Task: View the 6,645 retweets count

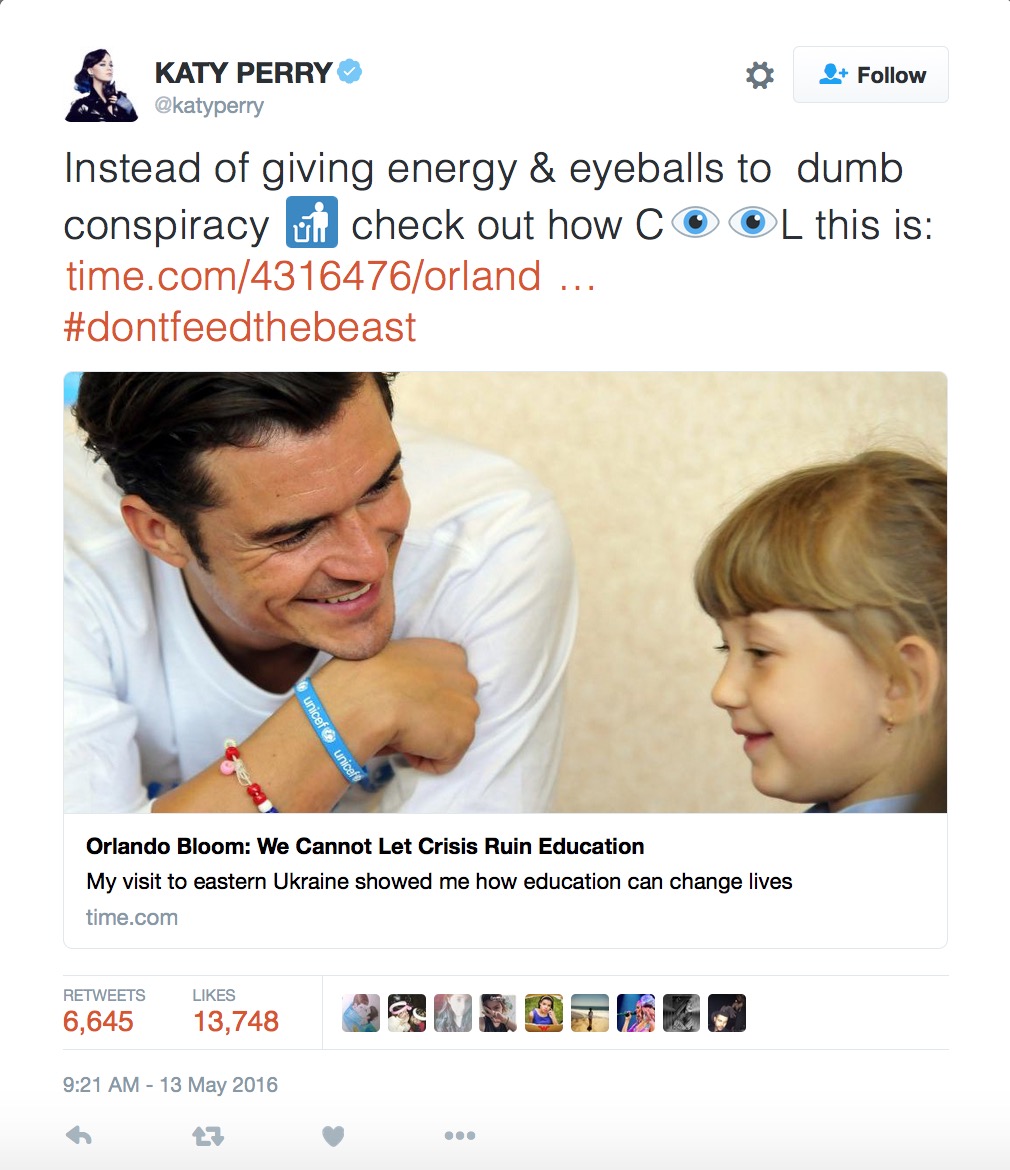Action: tap(98, 1021)
